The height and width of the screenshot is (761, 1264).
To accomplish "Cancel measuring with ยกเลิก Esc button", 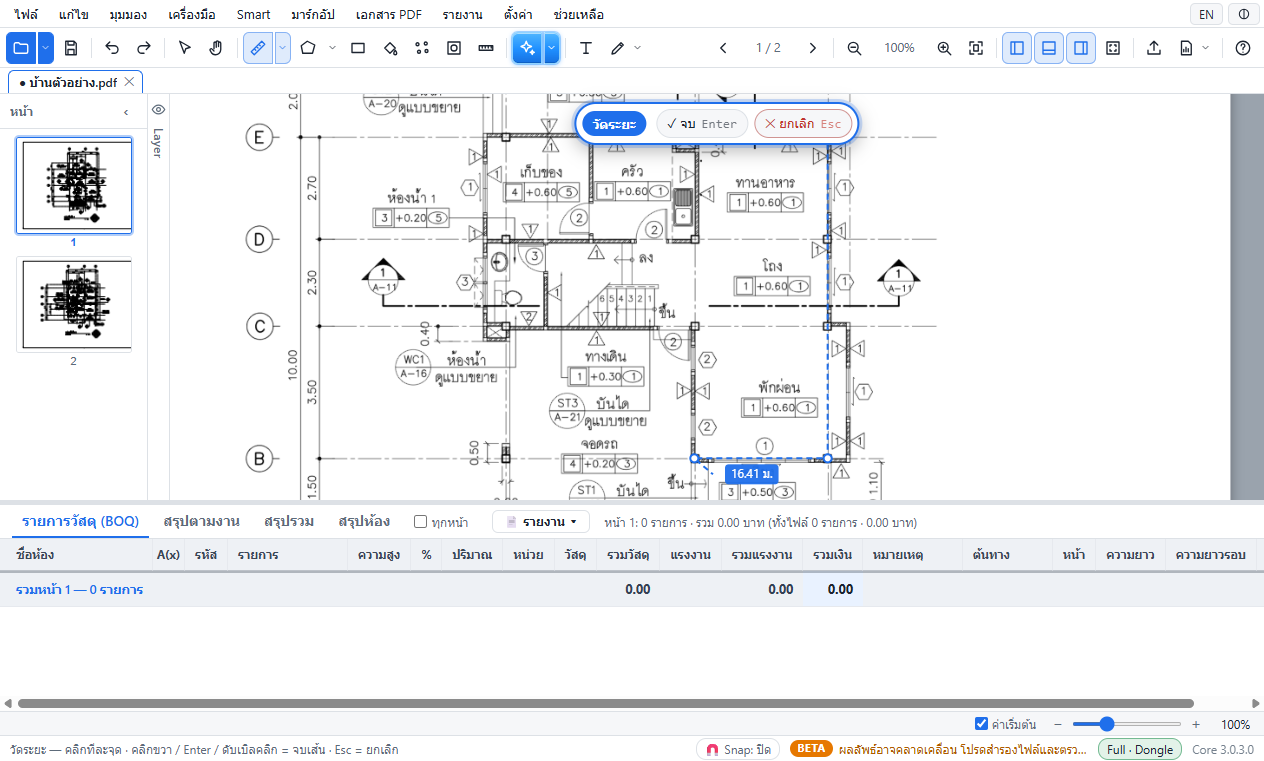I will pos(803,124).
